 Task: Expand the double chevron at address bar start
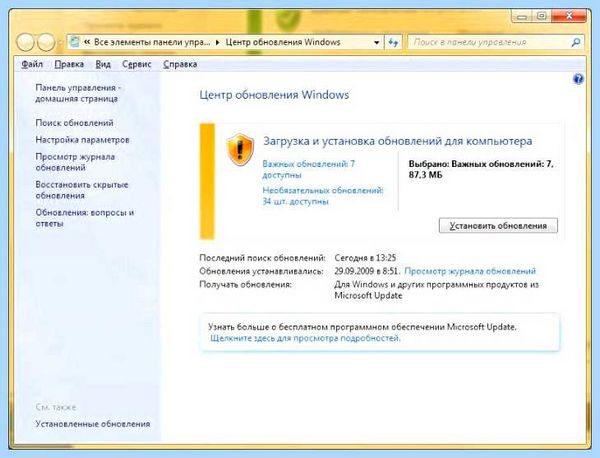[x=87, y=42]
